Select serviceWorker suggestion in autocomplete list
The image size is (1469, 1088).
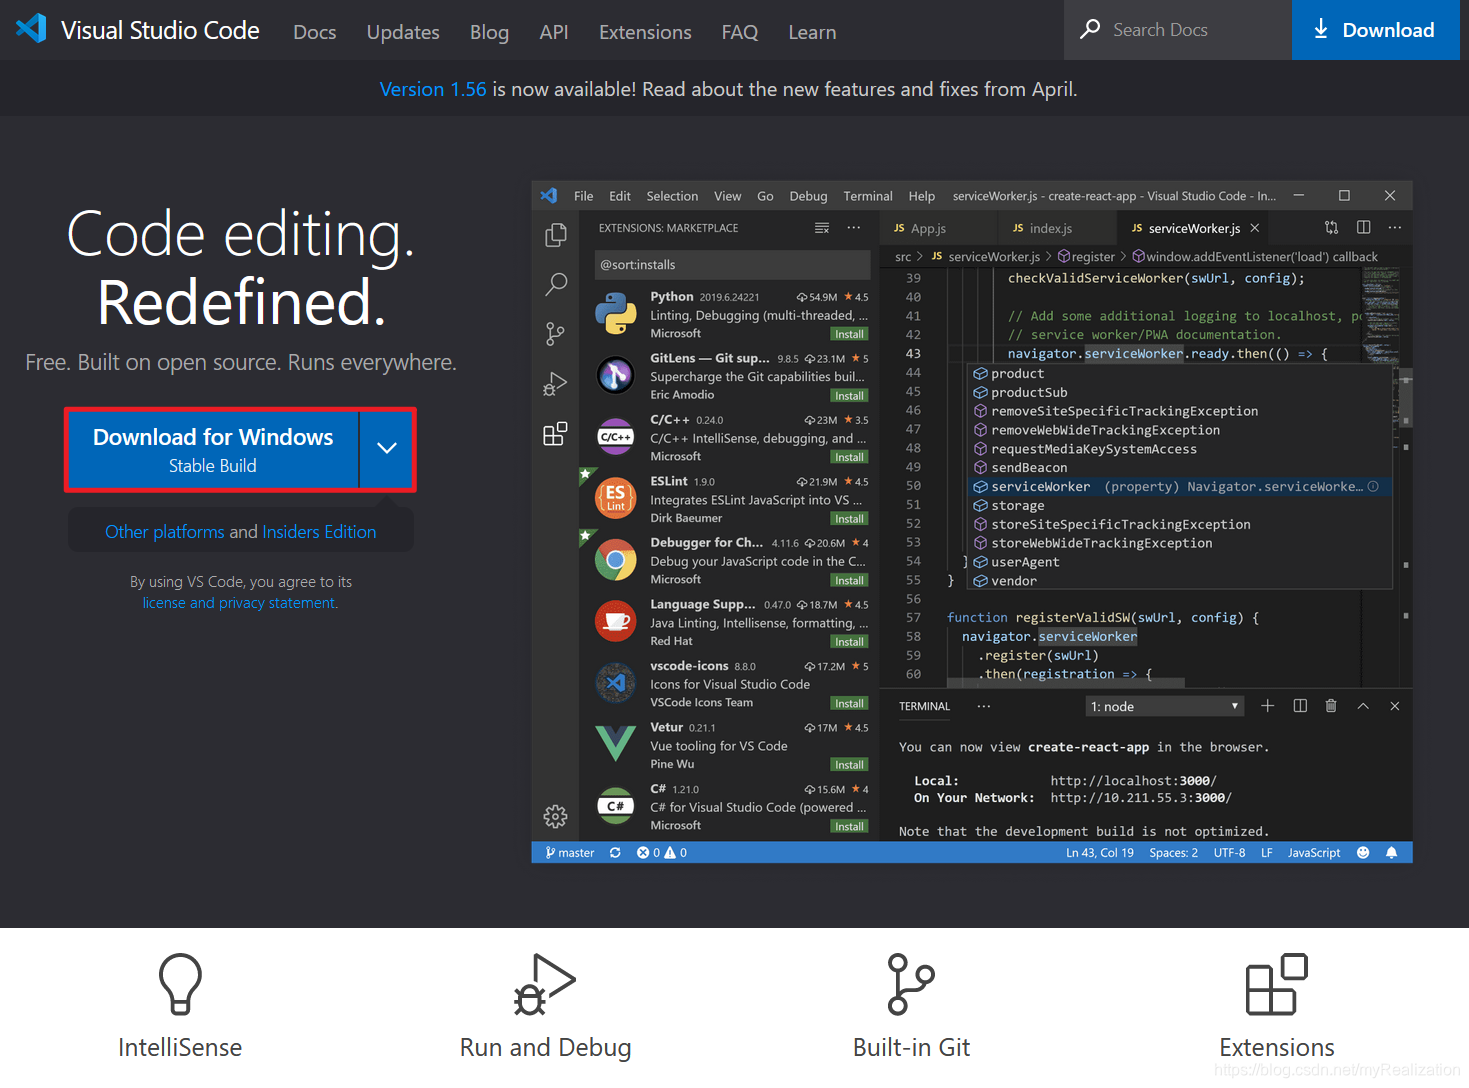click(x=1180, y=487)
